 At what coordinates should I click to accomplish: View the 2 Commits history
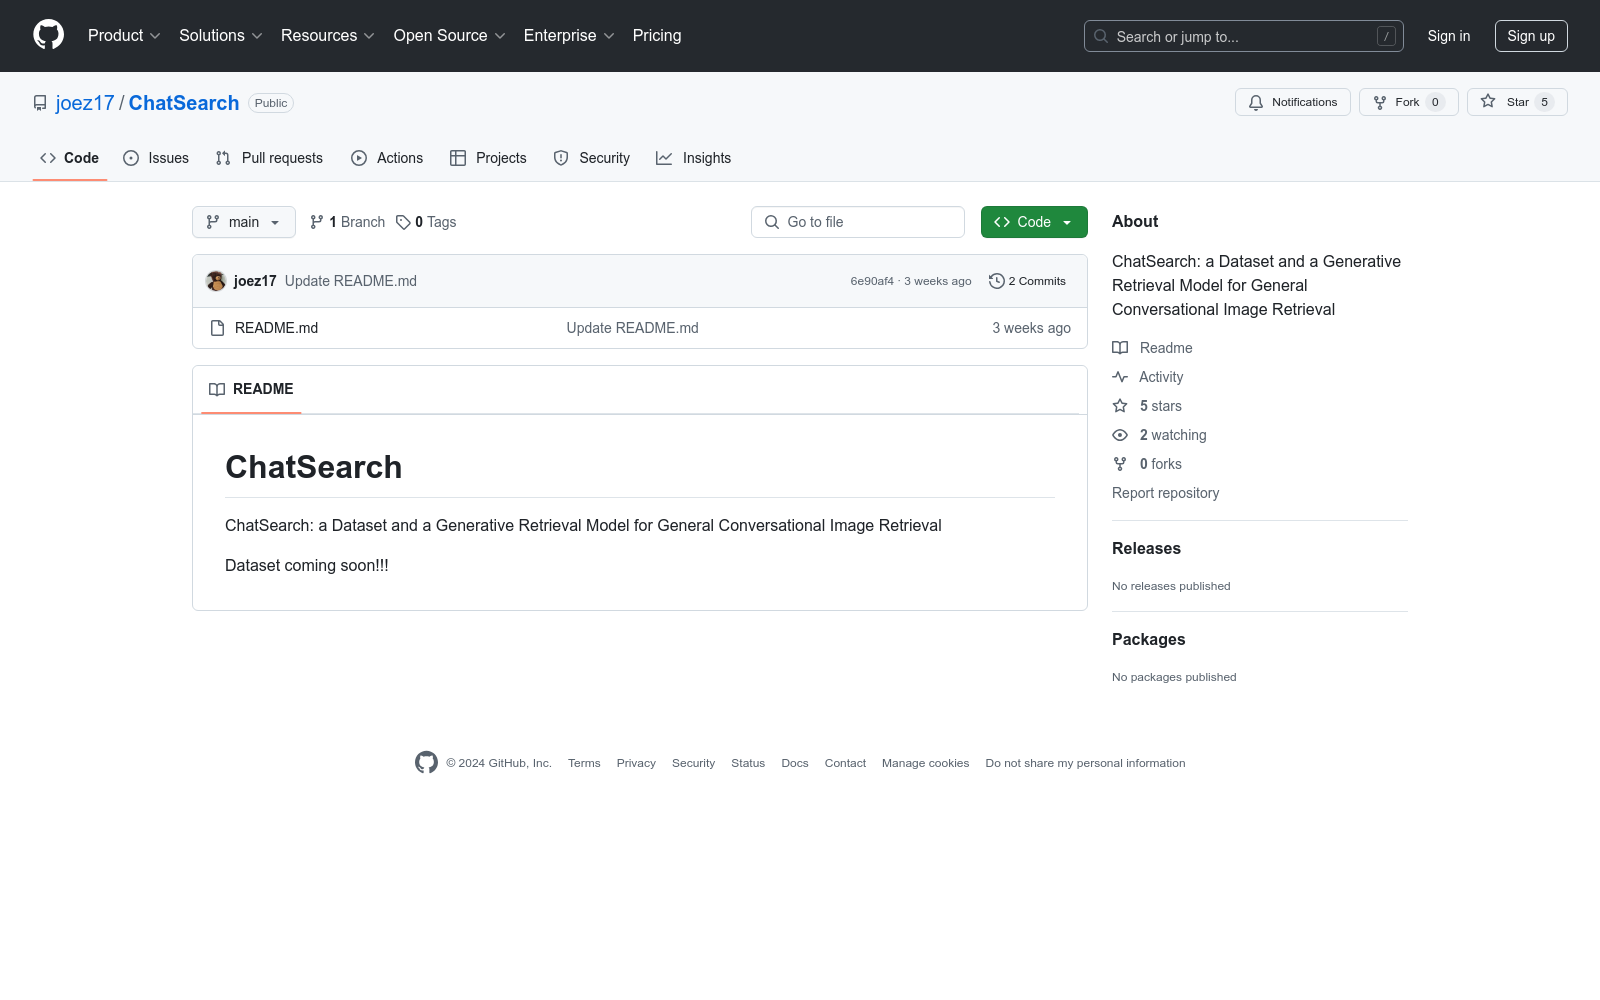(1027, 281)
